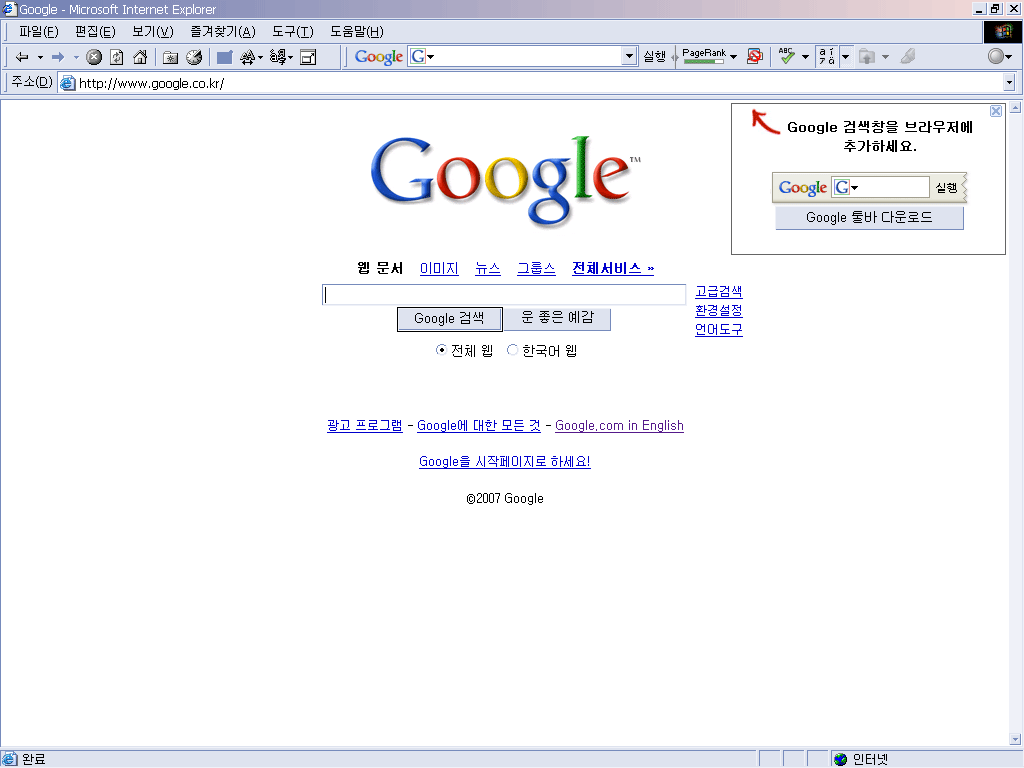
Task: Open the 이미지 search link
Action: coord(439,268)
